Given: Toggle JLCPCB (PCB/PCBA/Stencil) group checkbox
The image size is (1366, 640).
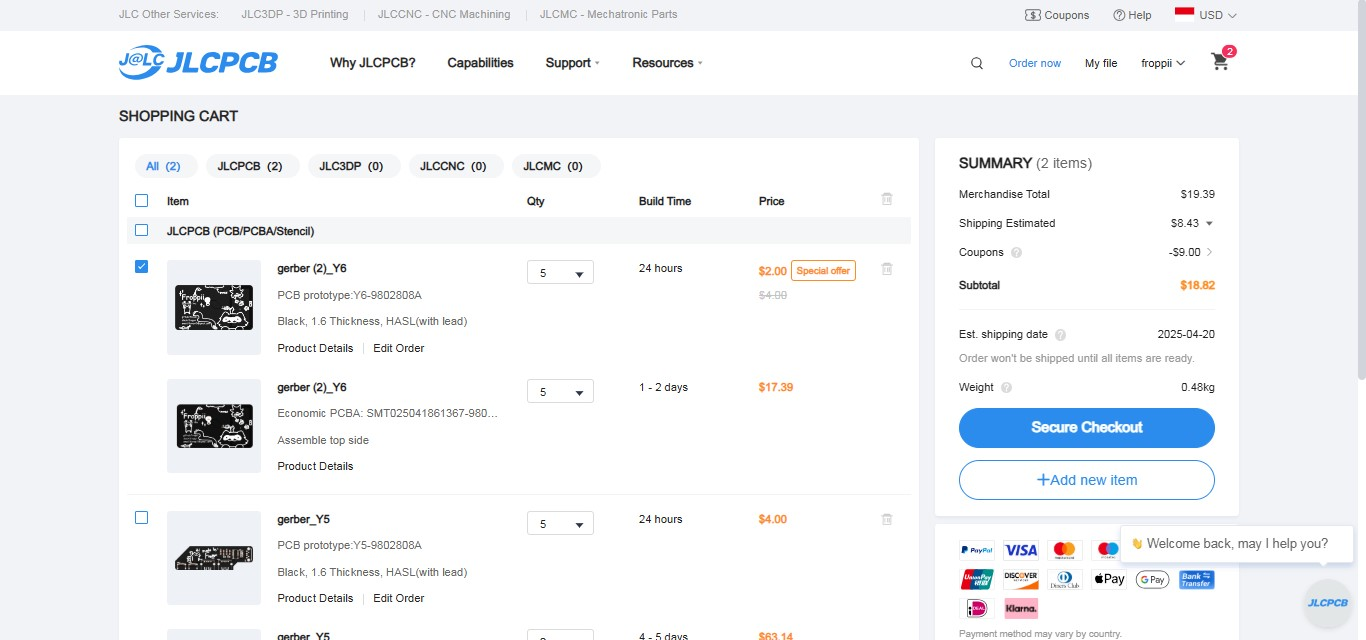Looking at the screenshot, I should [x=141, y=230].
